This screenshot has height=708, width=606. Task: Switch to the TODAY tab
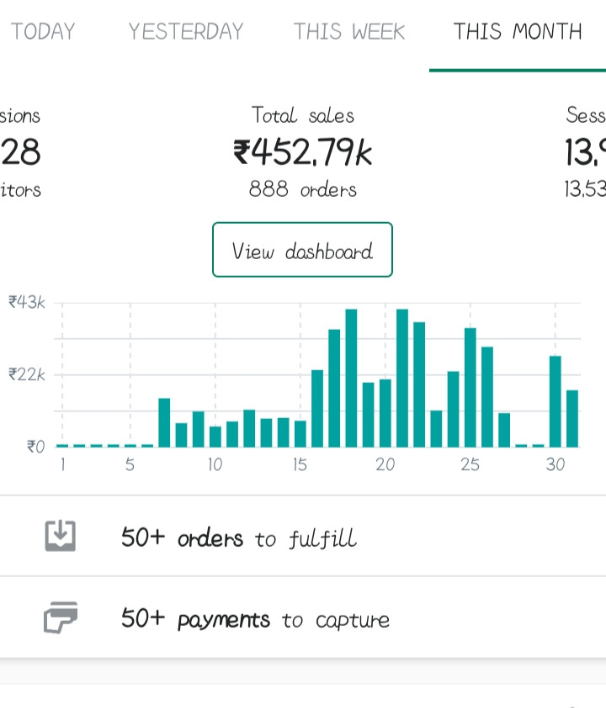coord(42,32)
